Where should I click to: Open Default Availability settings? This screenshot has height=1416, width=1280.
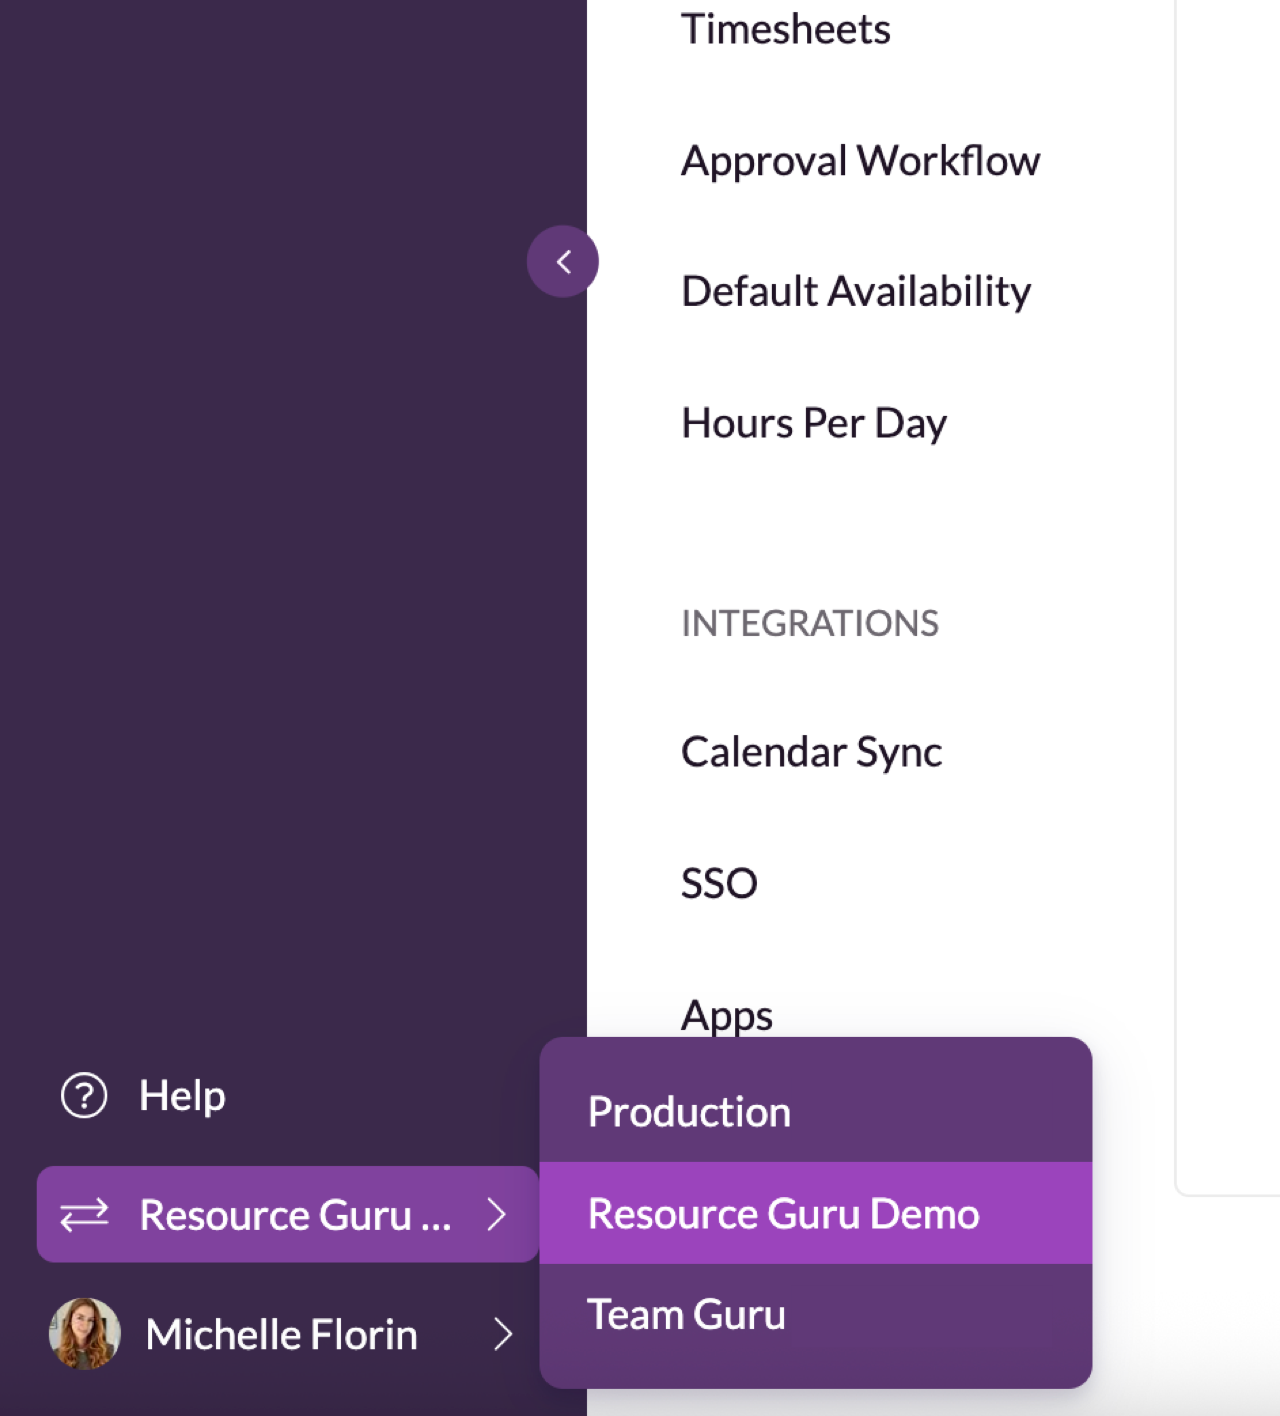coord(856,292)
